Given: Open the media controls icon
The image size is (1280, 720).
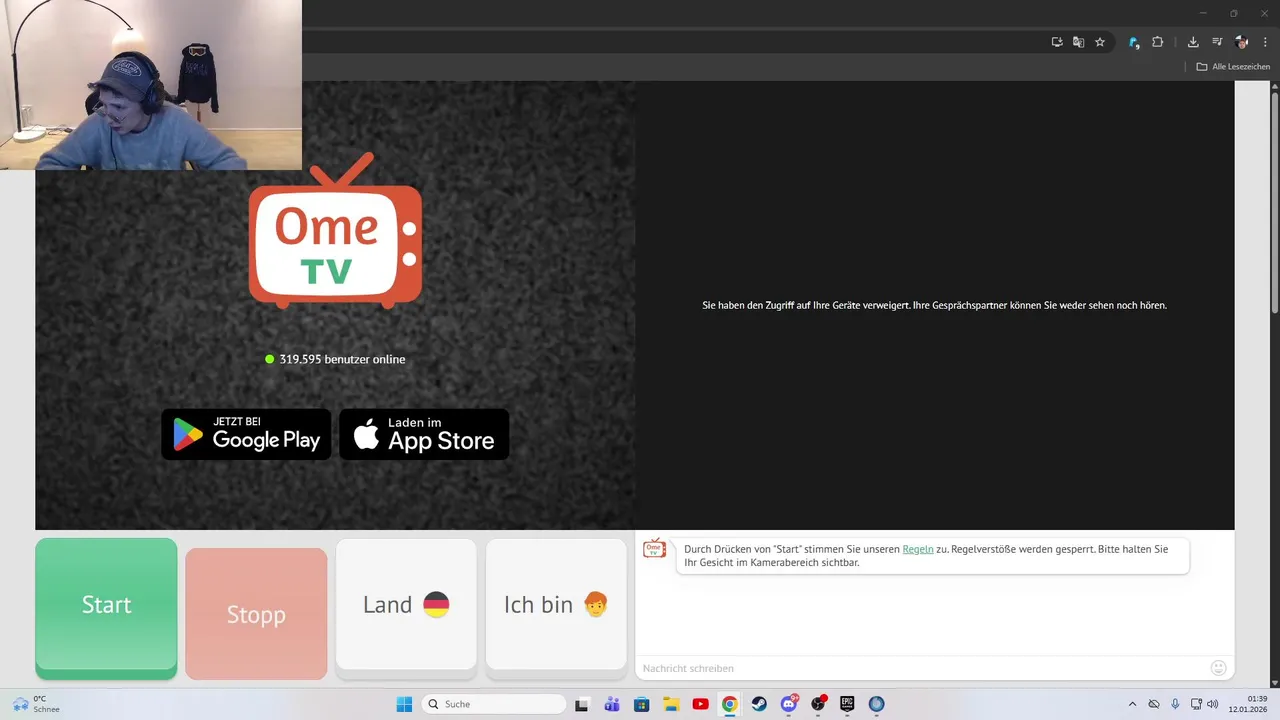Looking at the screenshot, I should 1217,42.
